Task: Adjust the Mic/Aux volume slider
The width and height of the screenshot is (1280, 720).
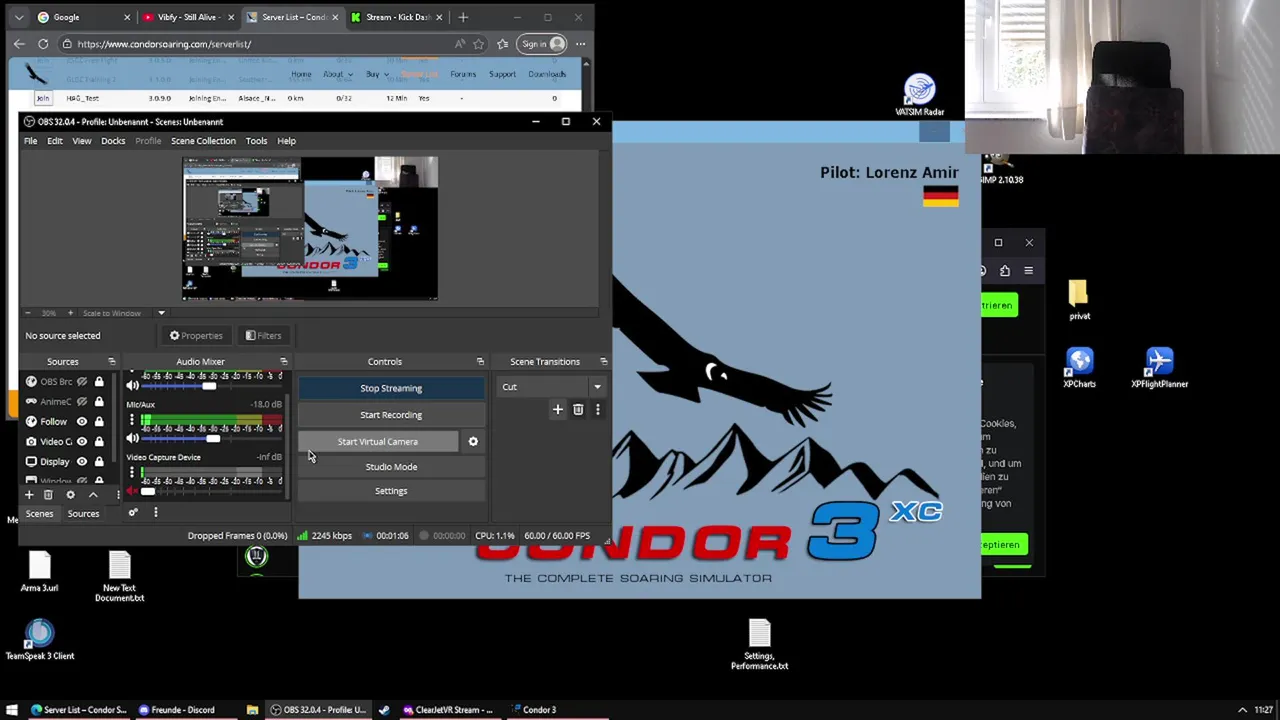Action: [213, 439]
